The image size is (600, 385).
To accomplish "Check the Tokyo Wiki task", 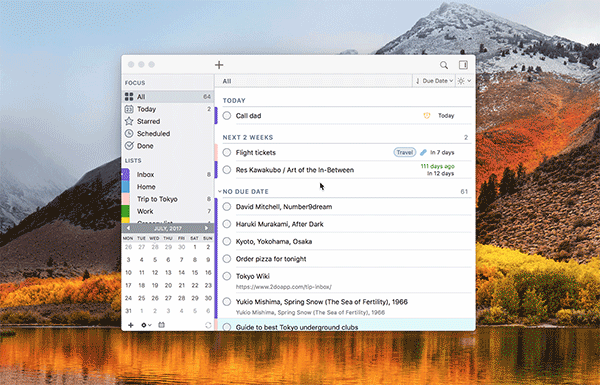I will tap(227, 276).
